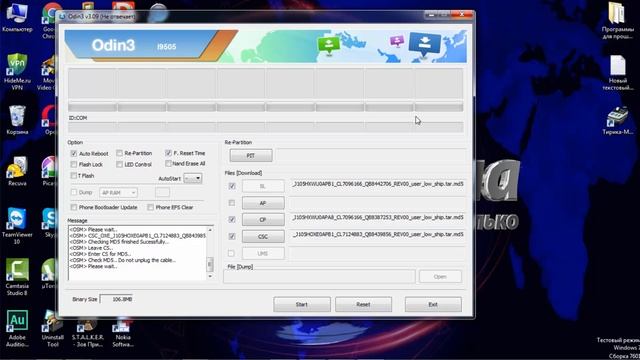Launch Adobe Audition desktop icon
640x360 pixels.
[17, 328]
